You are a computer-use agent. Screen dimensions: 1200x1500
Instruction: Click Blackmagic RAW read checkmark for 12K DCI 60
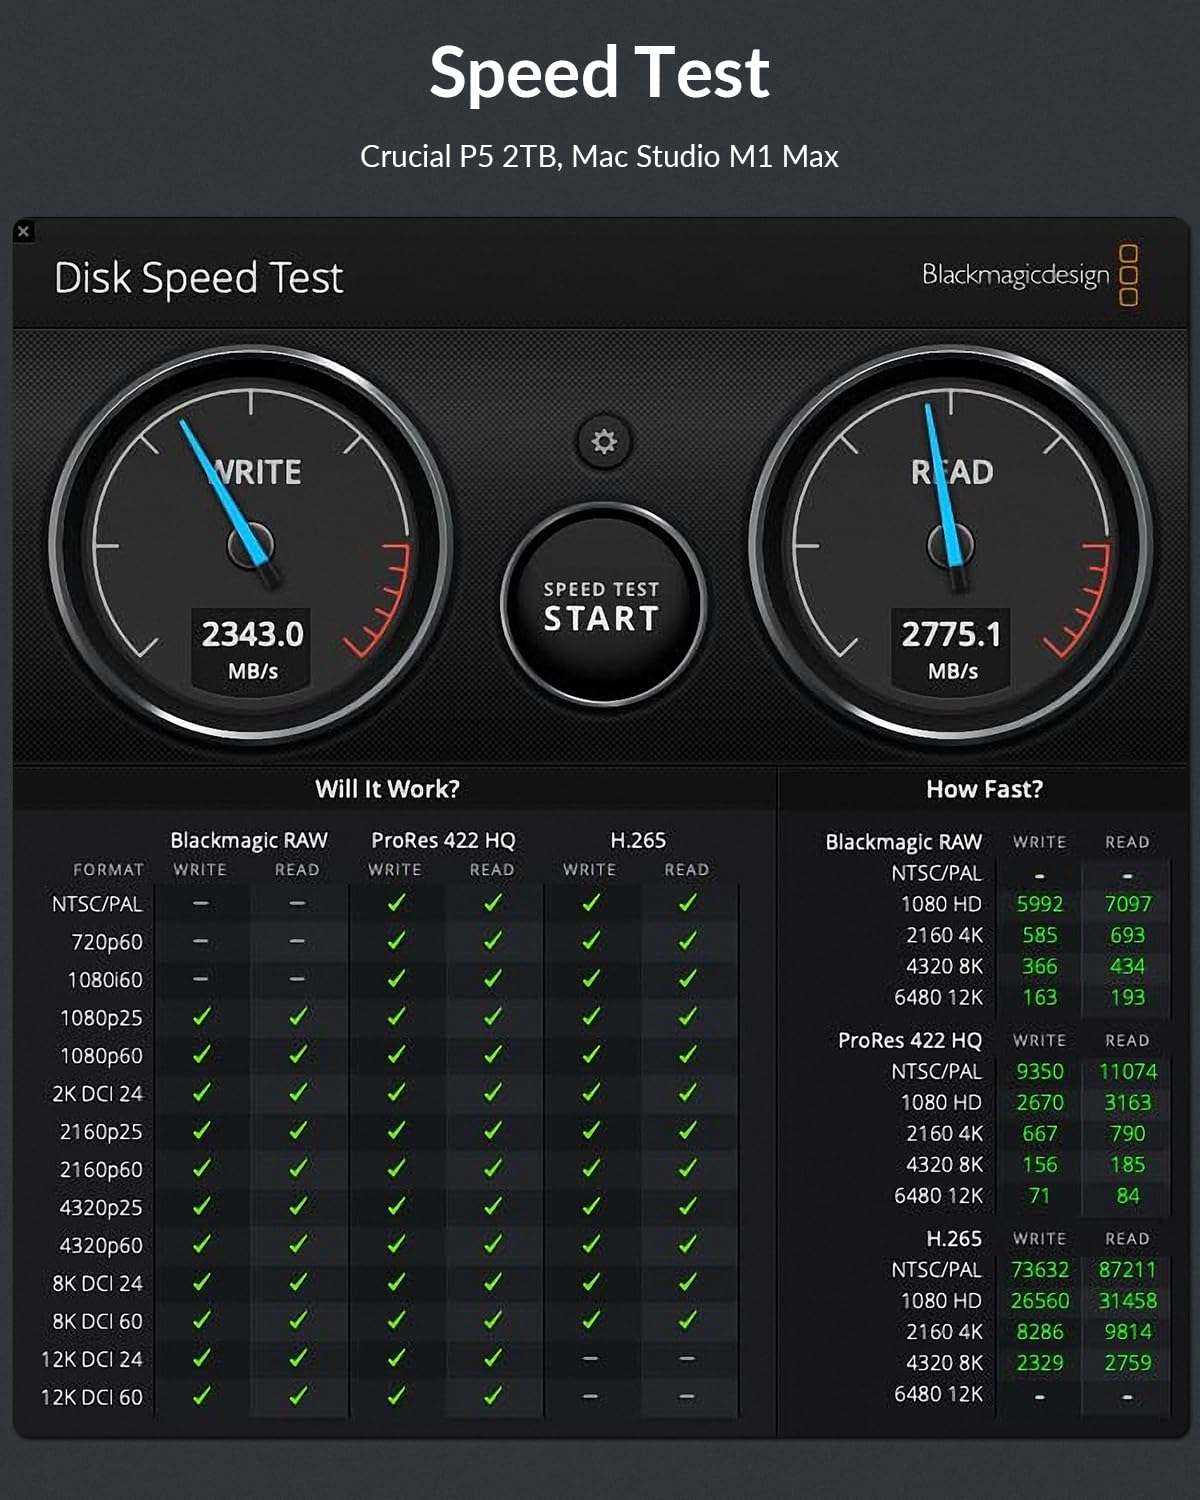297,1396
